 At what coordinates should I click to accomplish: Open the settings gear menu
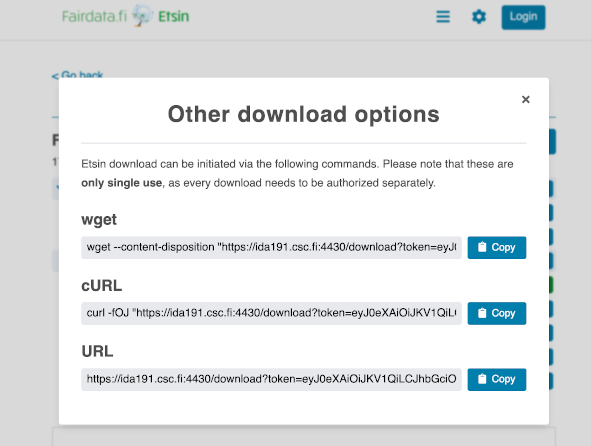pos(479,17)
